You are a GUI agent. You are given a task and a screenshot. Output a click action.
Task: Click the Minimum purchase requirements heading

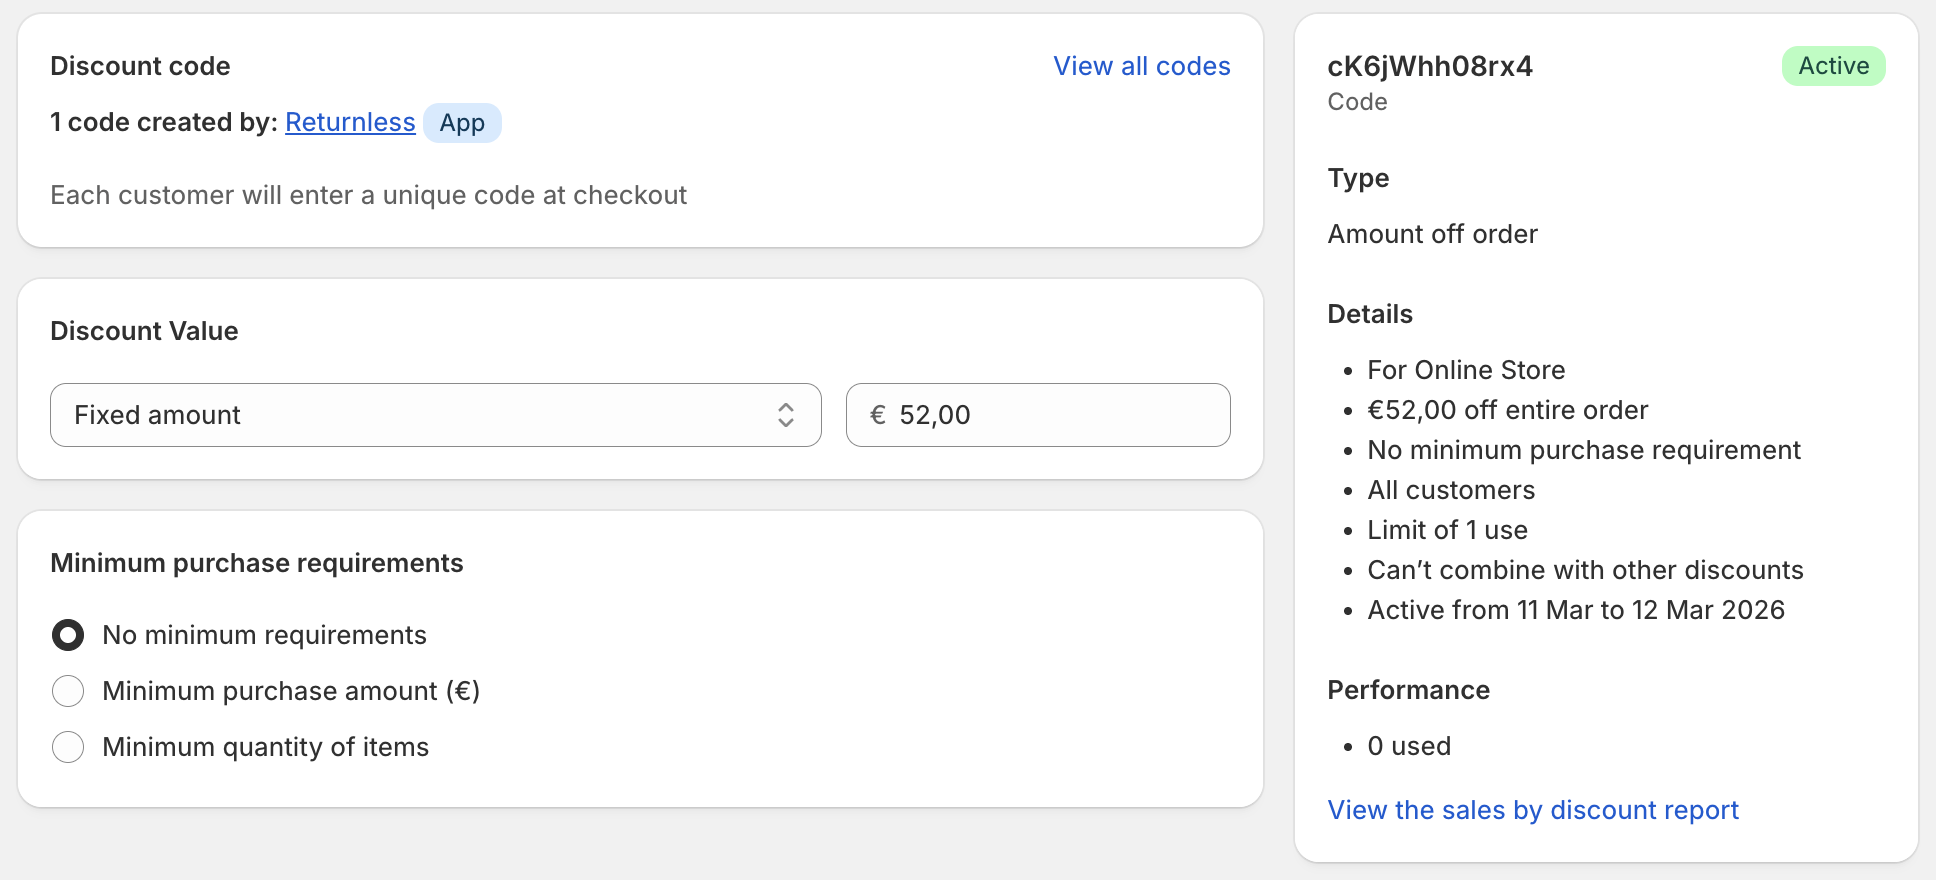click(x=256, y=563)
